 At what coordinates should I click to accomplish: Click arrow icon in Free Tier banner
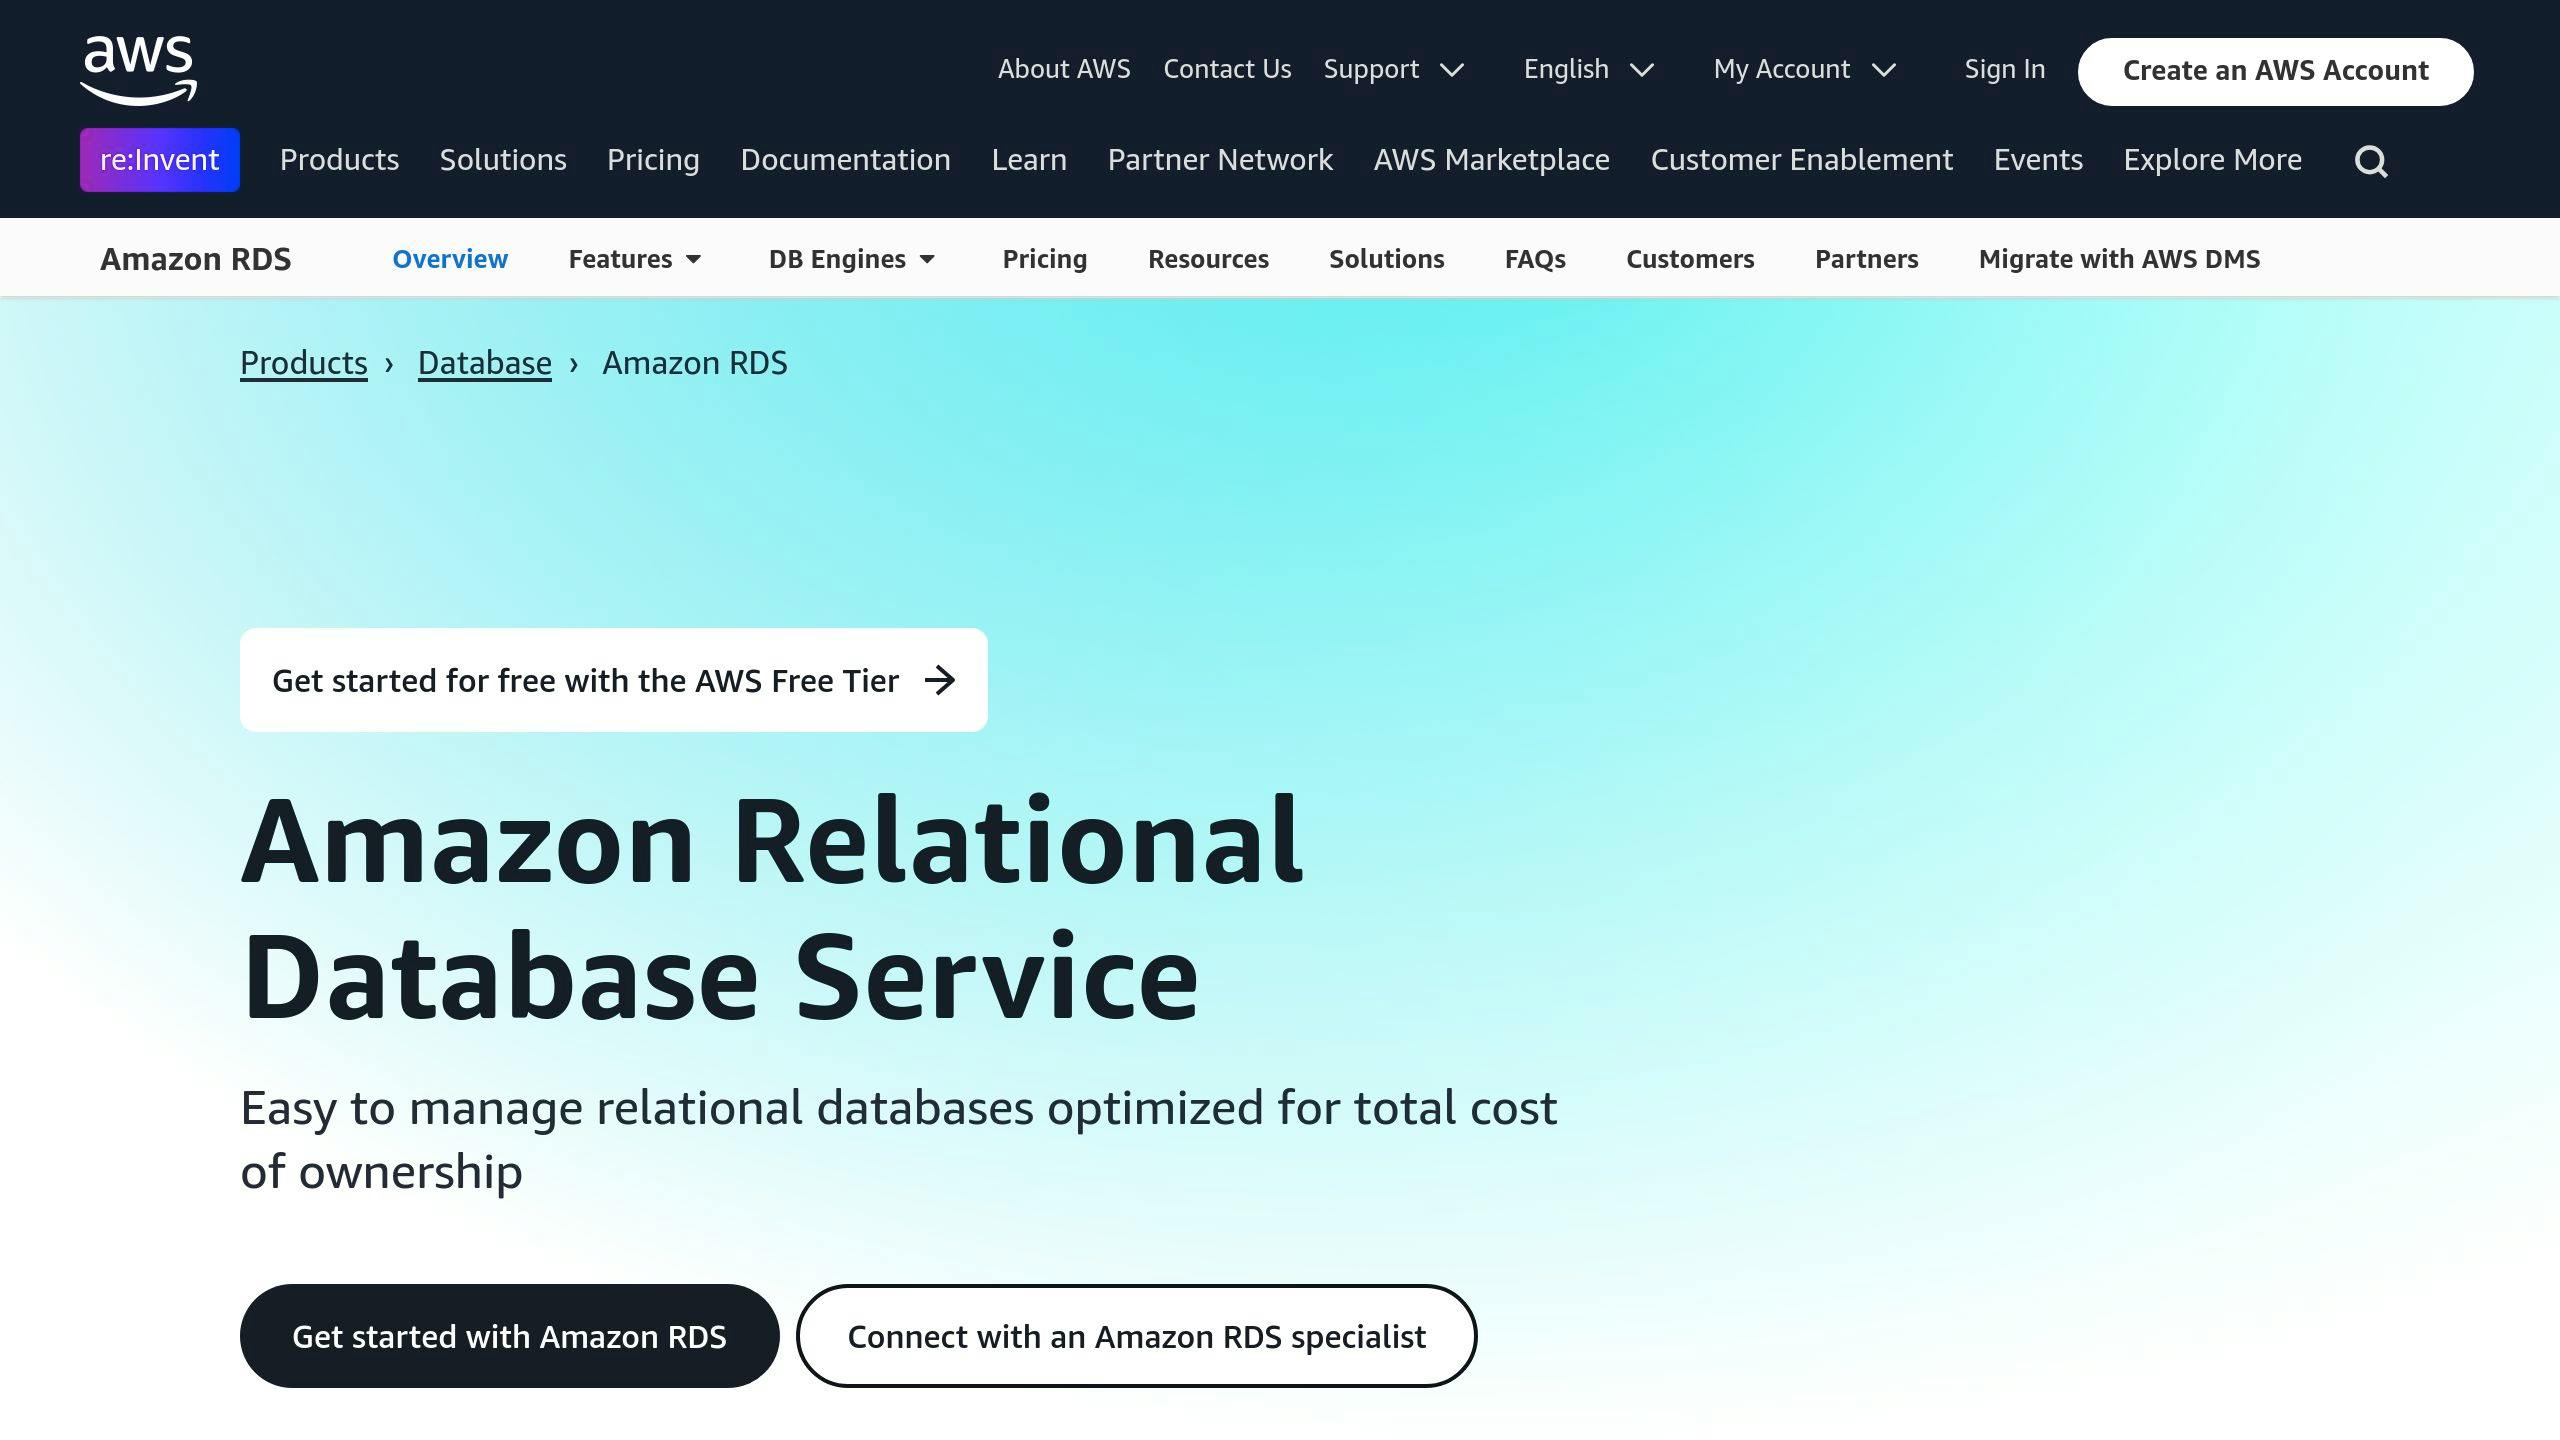click(x=940, y=681)
